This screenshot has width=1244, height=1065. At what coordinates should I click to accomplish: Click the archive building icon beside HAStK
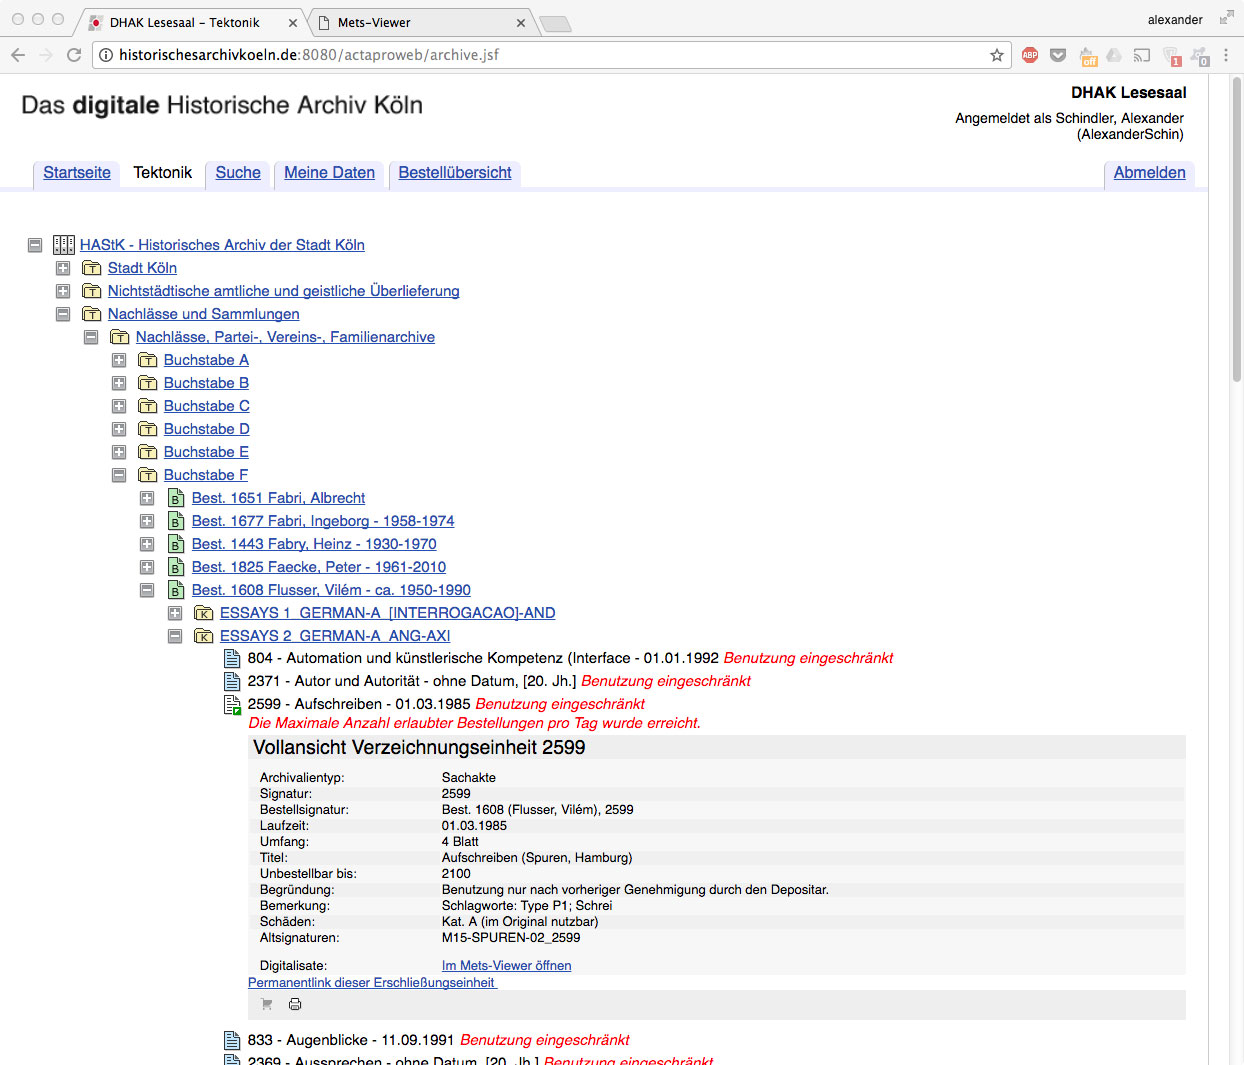coord(64,245)
